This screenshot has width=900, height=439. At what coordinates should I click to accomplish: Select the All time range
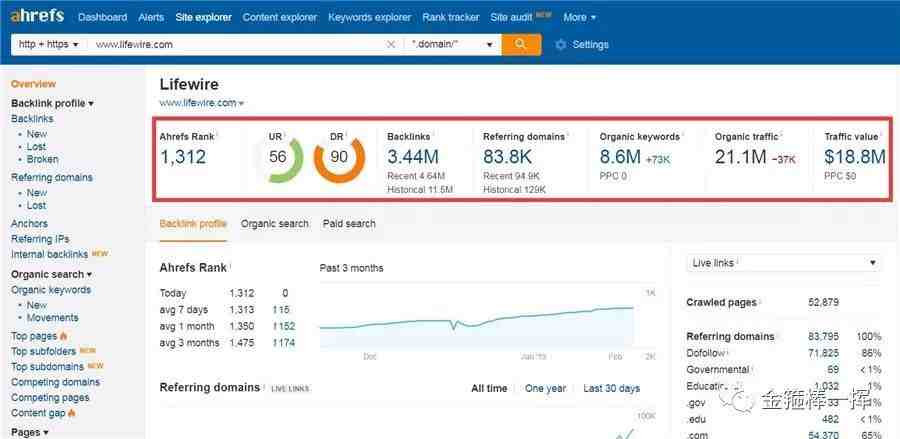[489, 389]
